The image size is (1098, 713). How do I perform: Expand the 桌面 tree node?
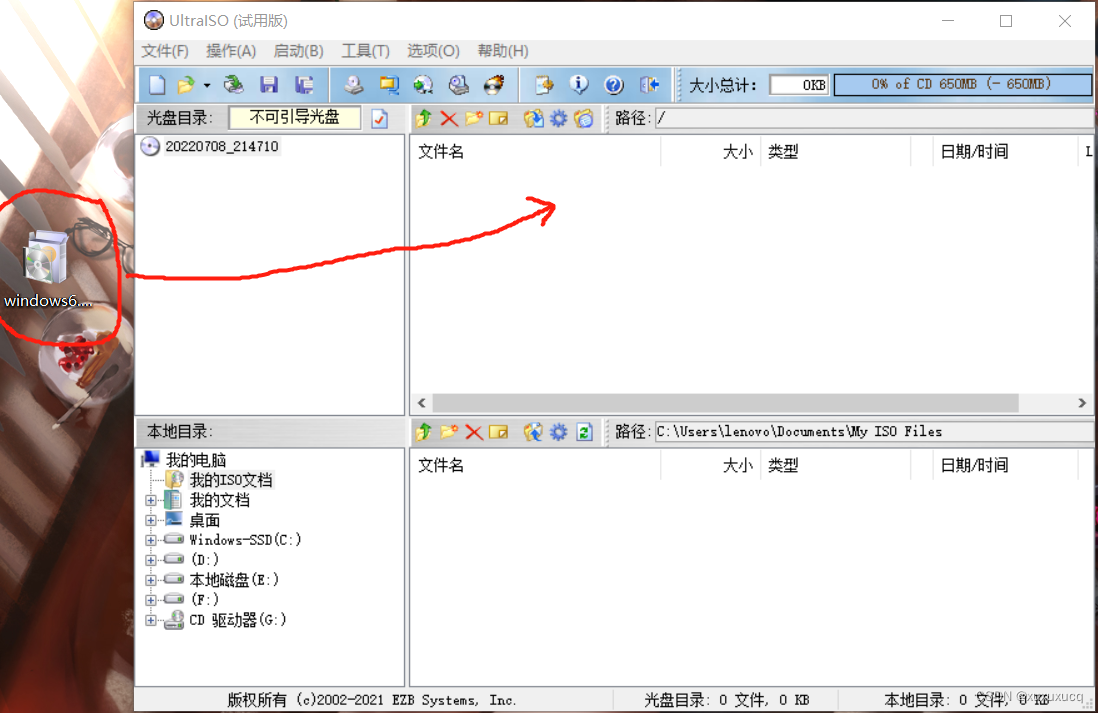tap(151, 520)
